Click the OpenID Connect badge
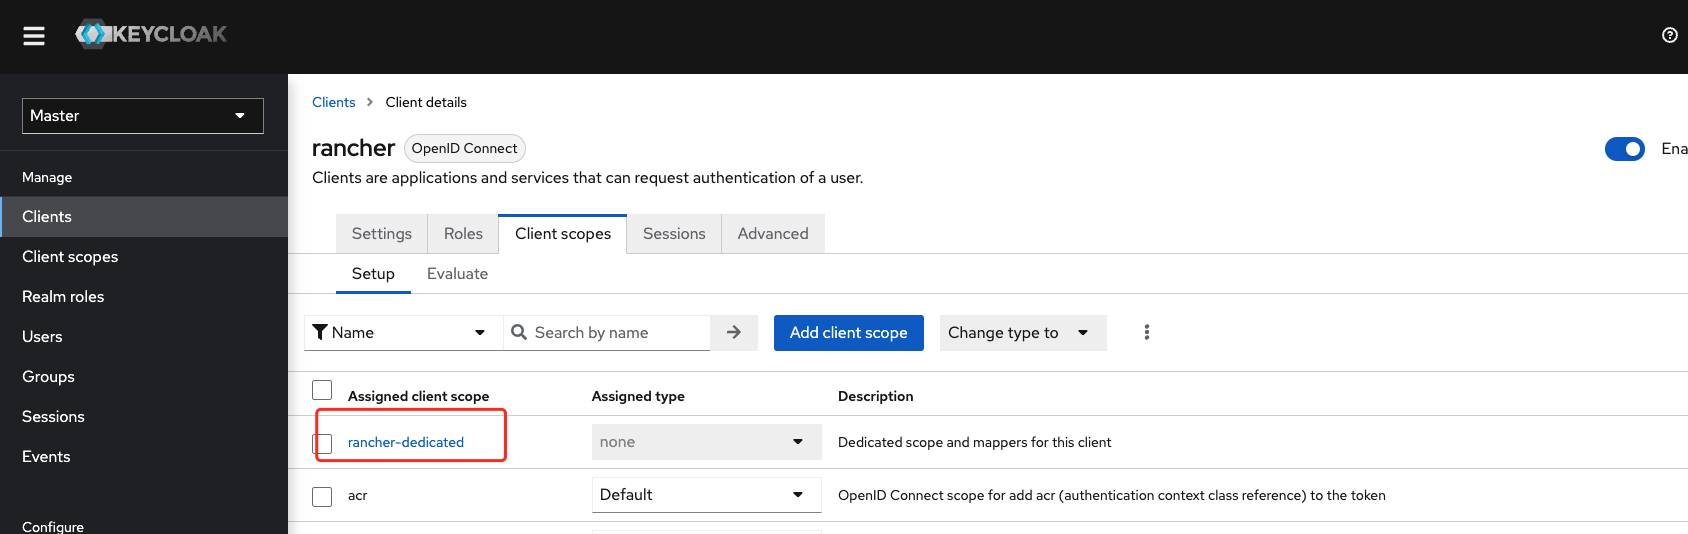 [x=465, y=148]
